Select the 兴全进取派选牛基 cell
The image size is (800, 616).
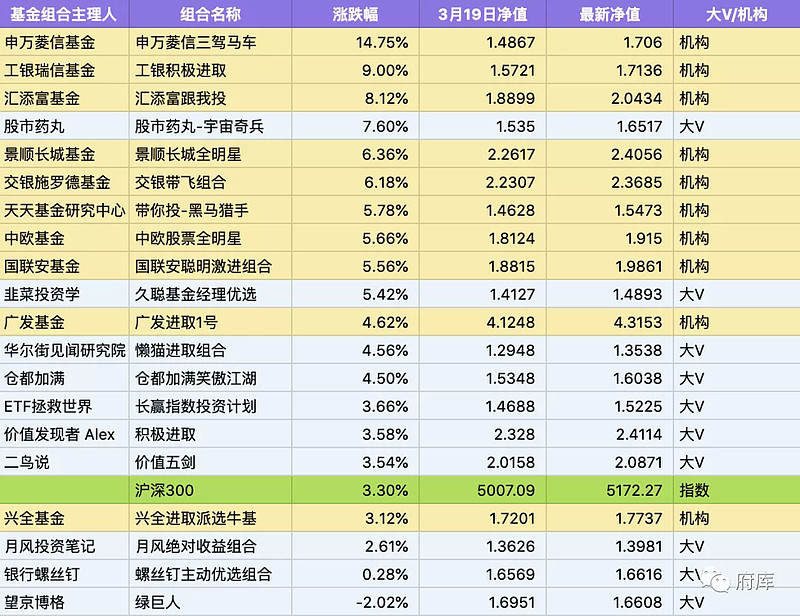(x=210, y=519)
